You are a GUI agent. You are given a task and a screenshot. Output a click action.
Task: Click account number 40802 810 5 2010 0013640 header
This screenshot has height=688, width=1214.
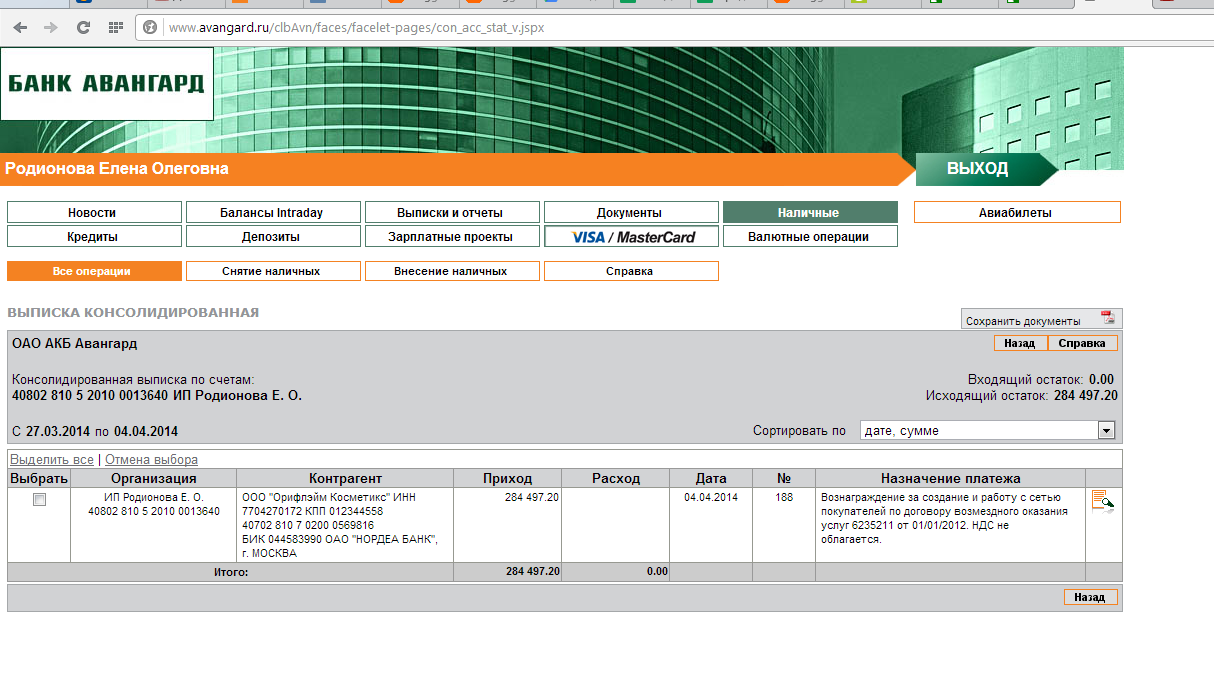[90, 395]
